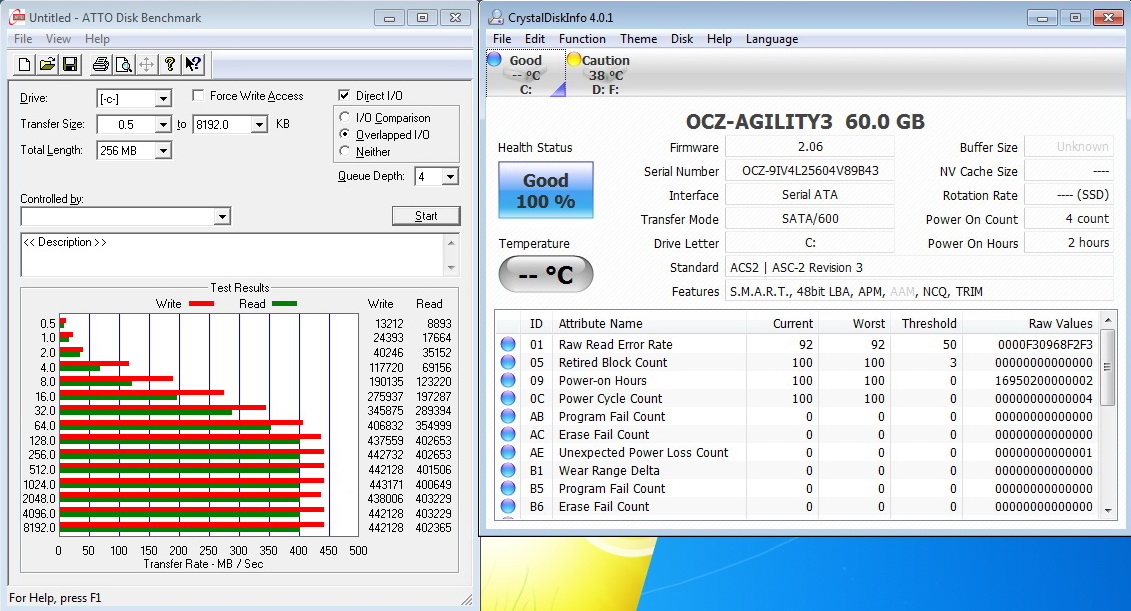Click status orb for Raw Read Error Rate
The height and width of the screenshot is (611, 1131).
[x=509, y=344]
